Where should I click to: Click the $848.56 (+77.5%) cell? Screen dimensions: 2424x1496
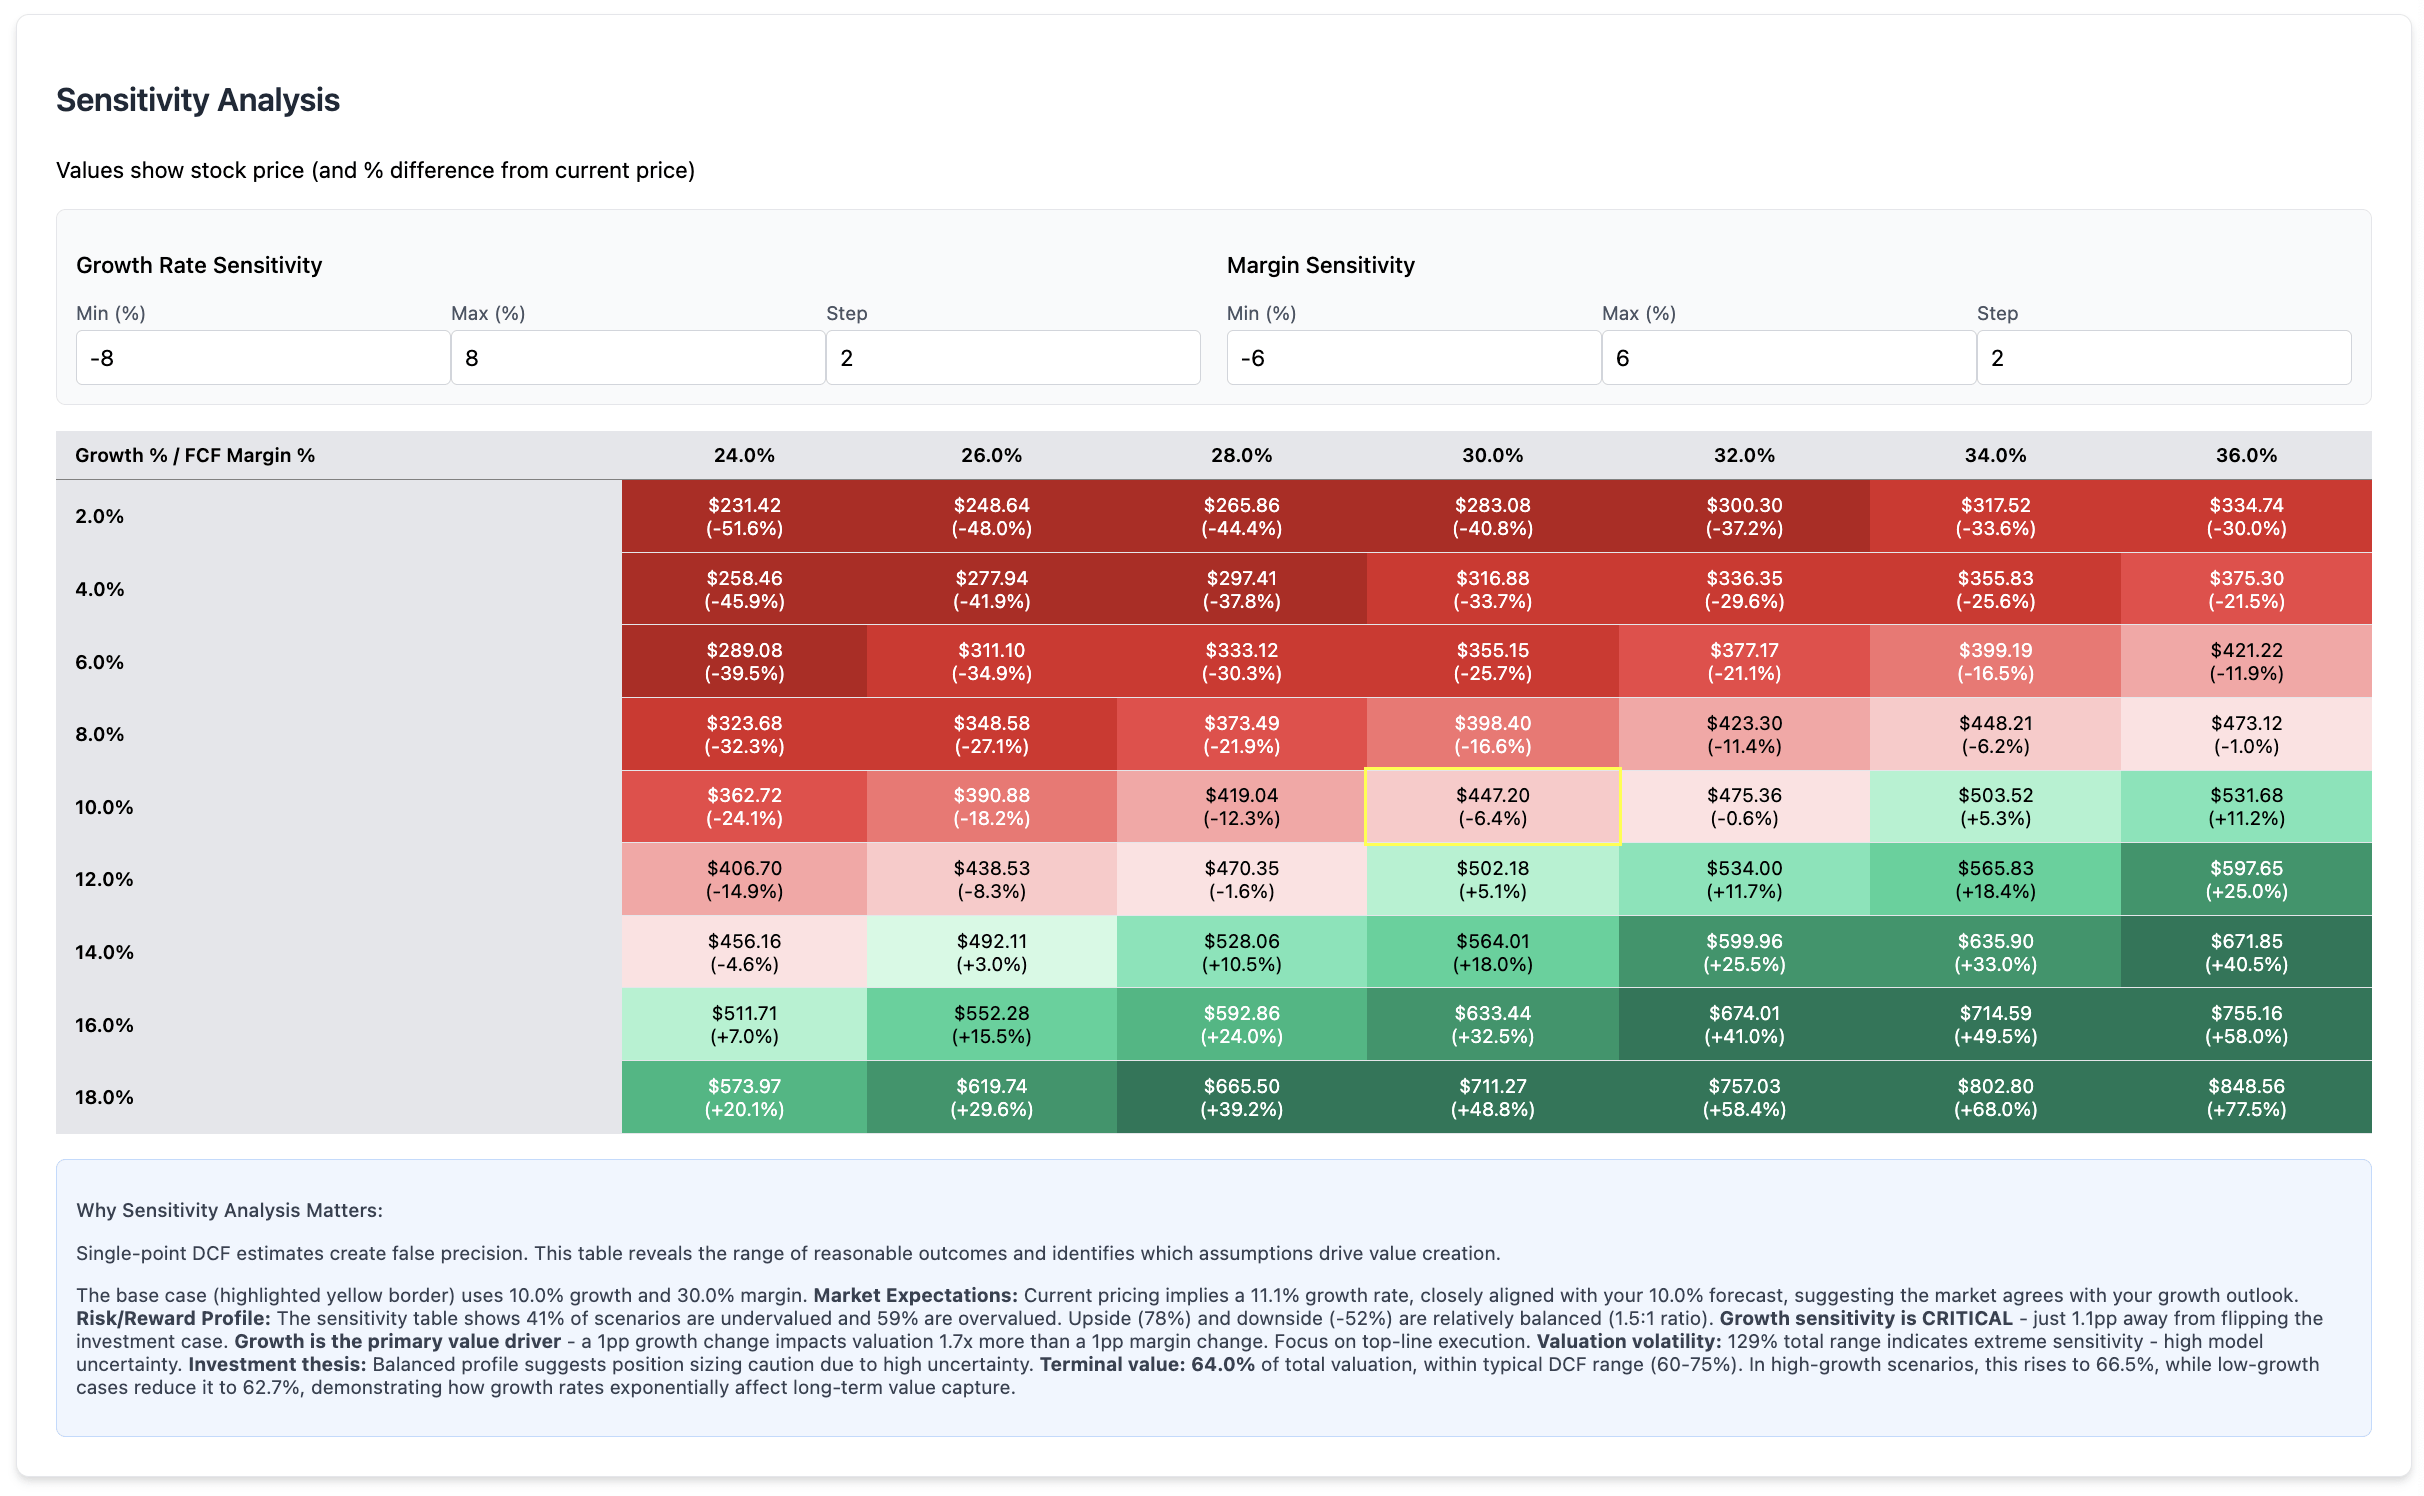point(2246,1097)
